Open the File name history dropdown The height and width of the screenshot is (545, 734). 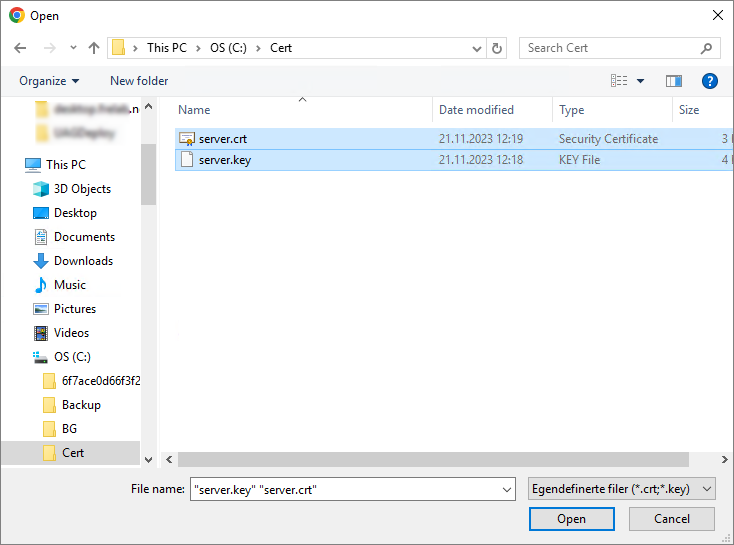[x=506, y=489]
